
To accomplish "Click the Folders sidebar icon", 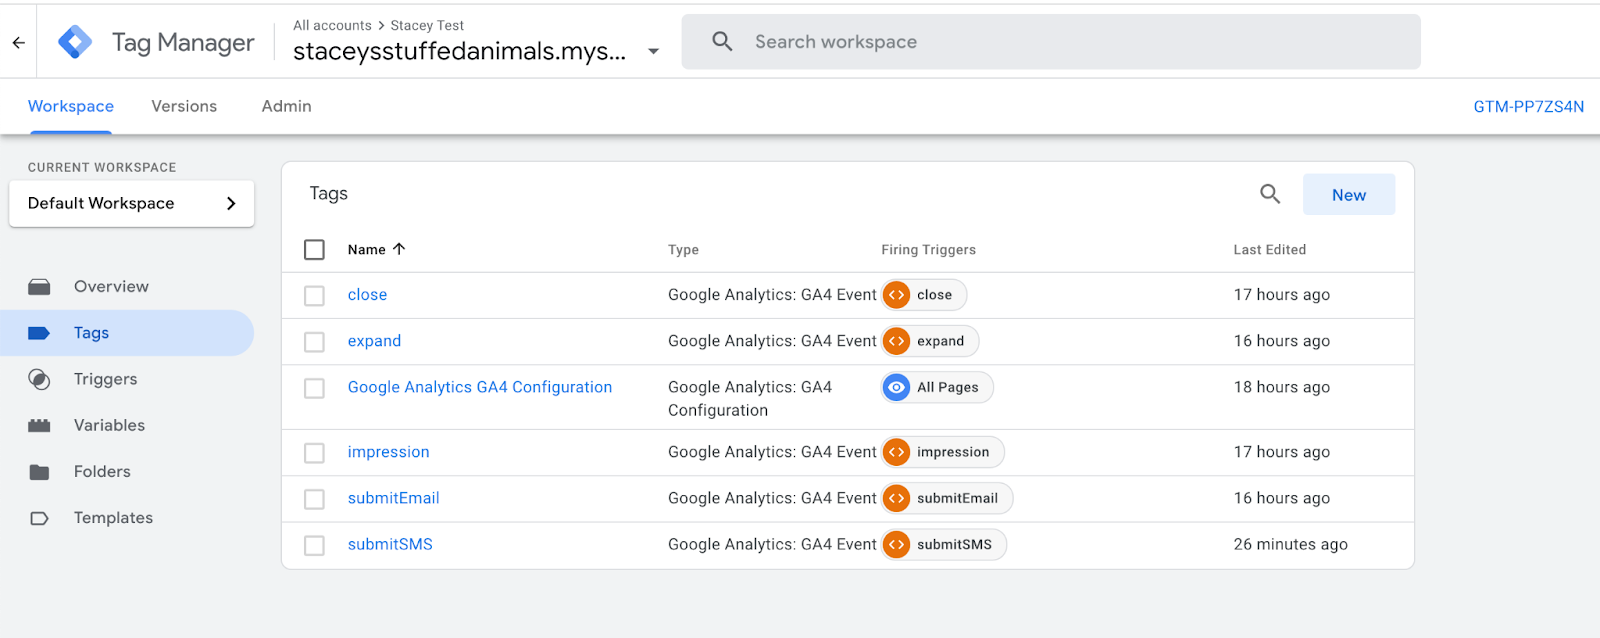I will [x=39, y=472].
